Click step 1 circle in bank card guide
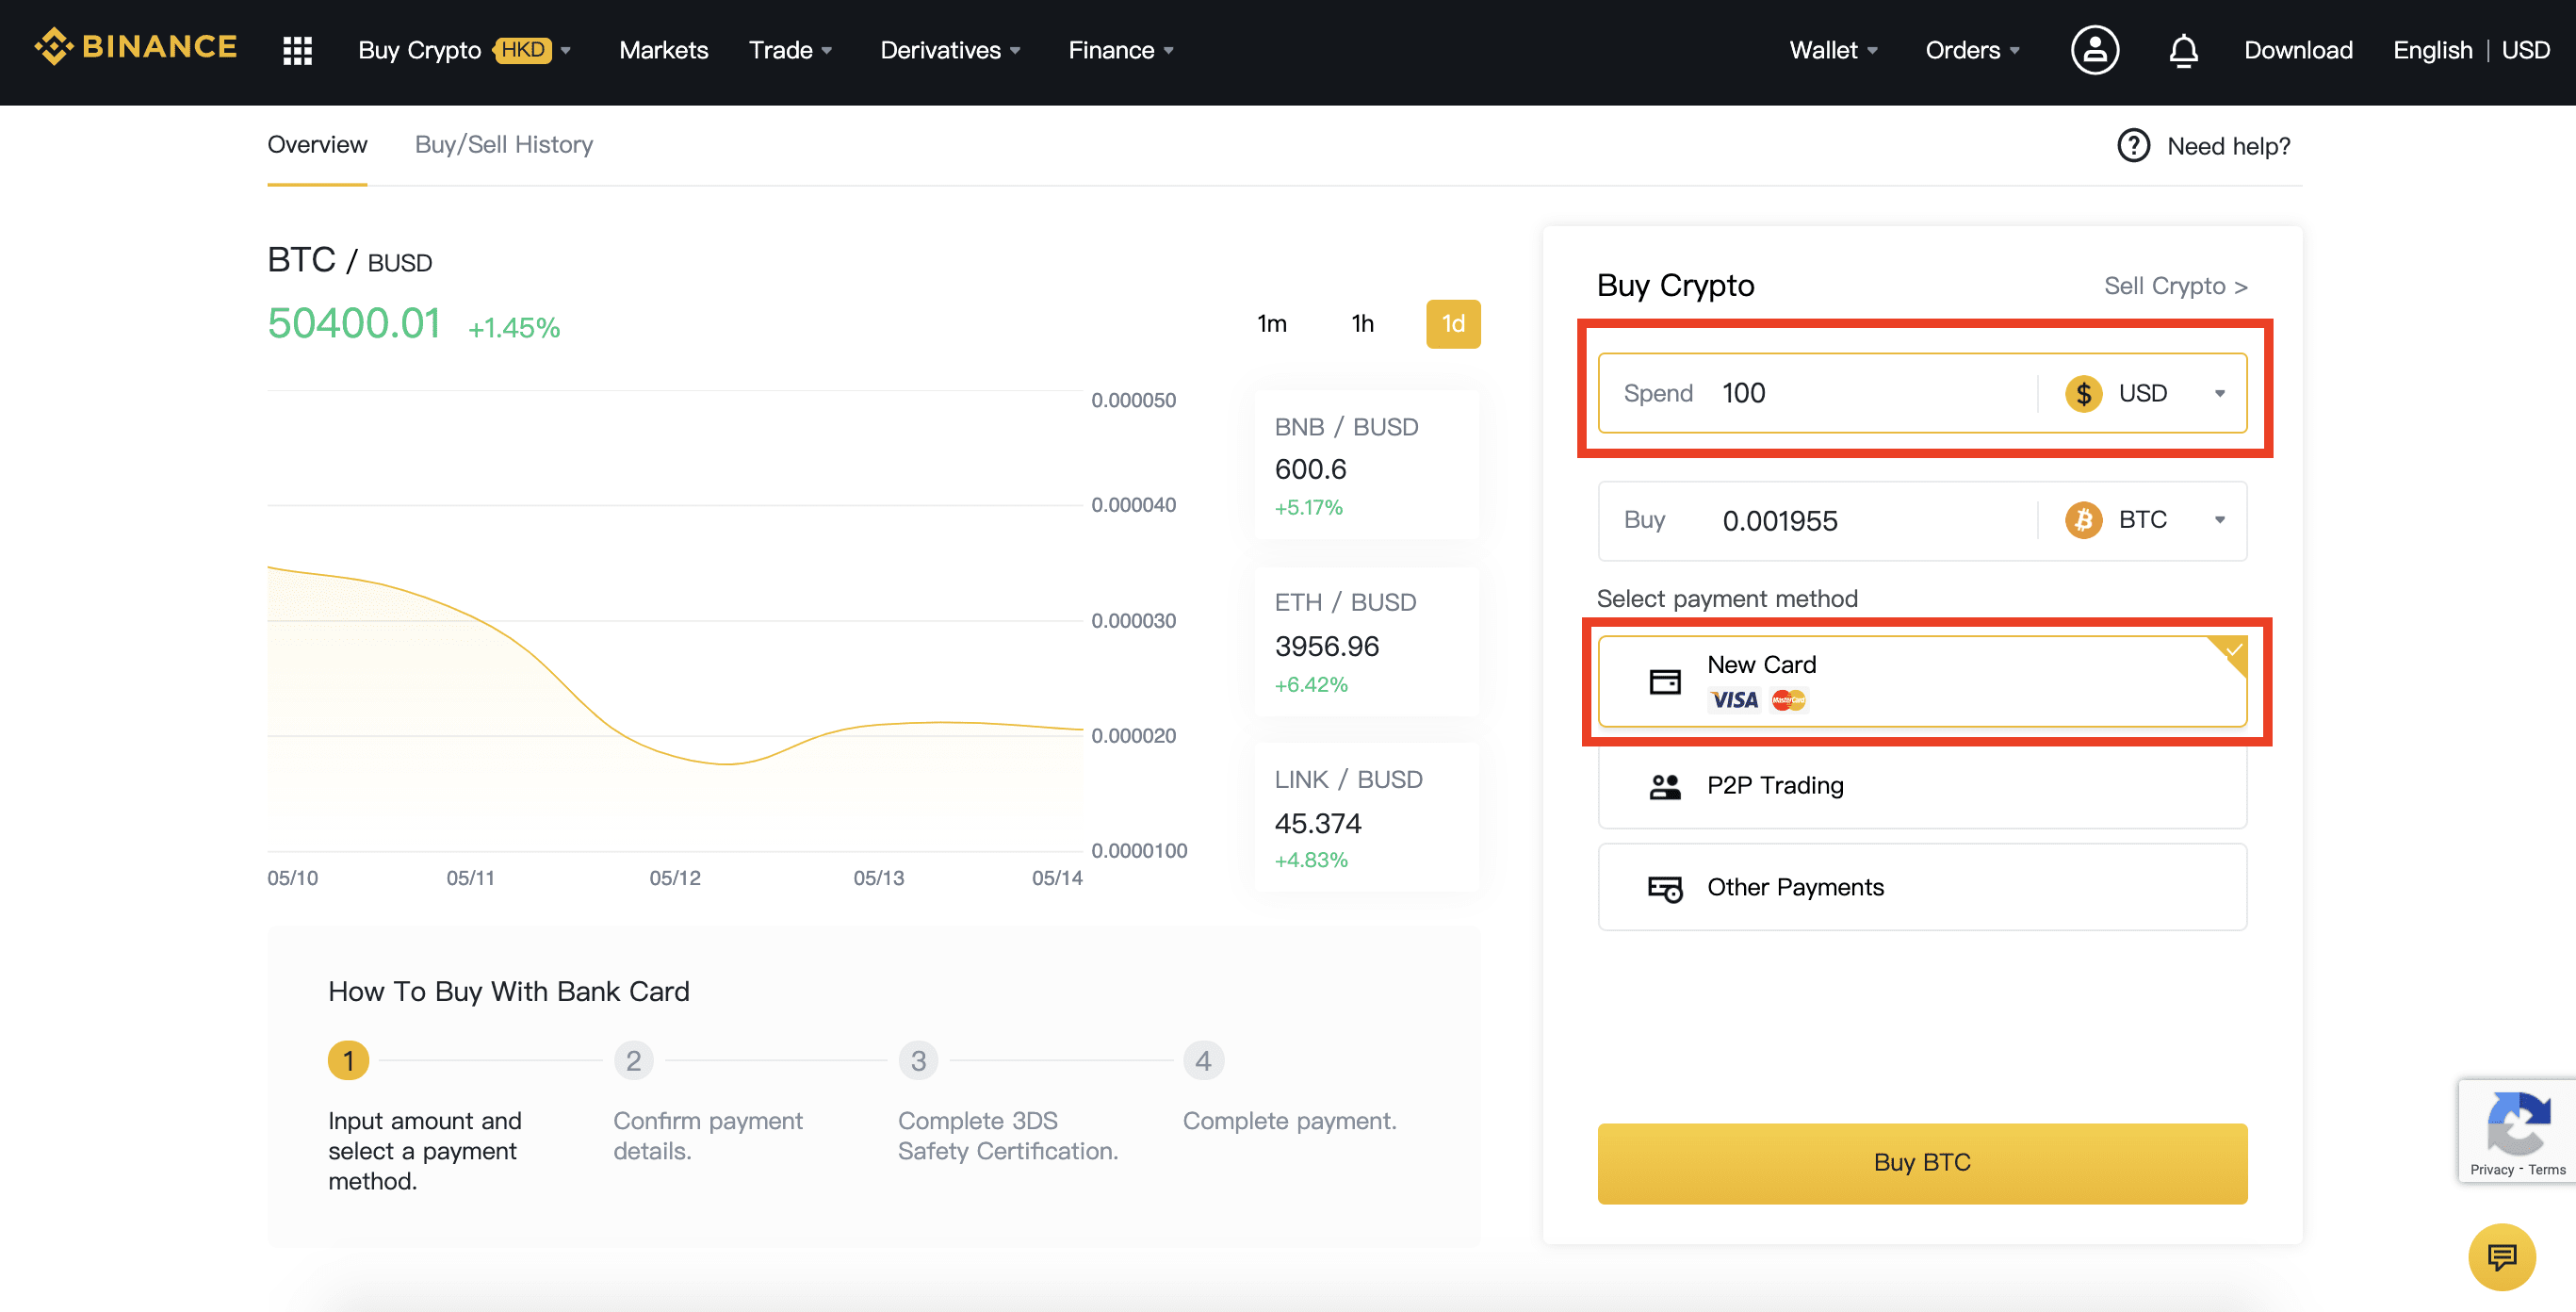2576x1312 pixels. tap(348, 1061)
